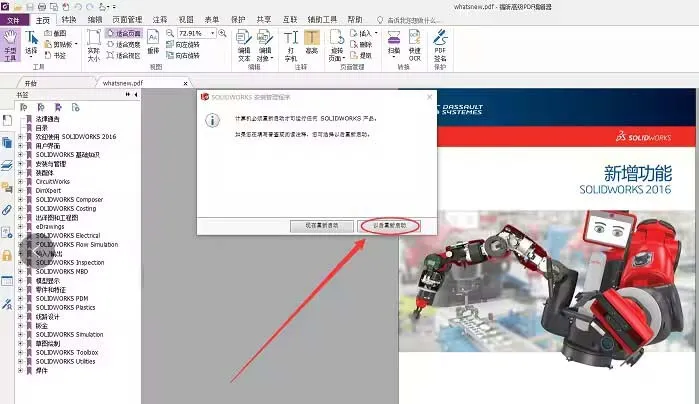Click the Reflow (重排) button
The height and width of the screenshot is (404, 699).
point(153,43)
